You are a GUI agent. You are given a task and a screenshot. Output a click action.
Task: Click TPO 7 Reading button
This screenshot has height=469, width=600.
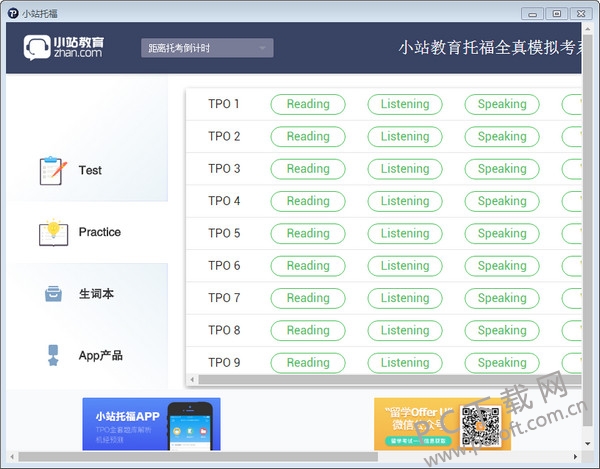[x=308, y=298]
